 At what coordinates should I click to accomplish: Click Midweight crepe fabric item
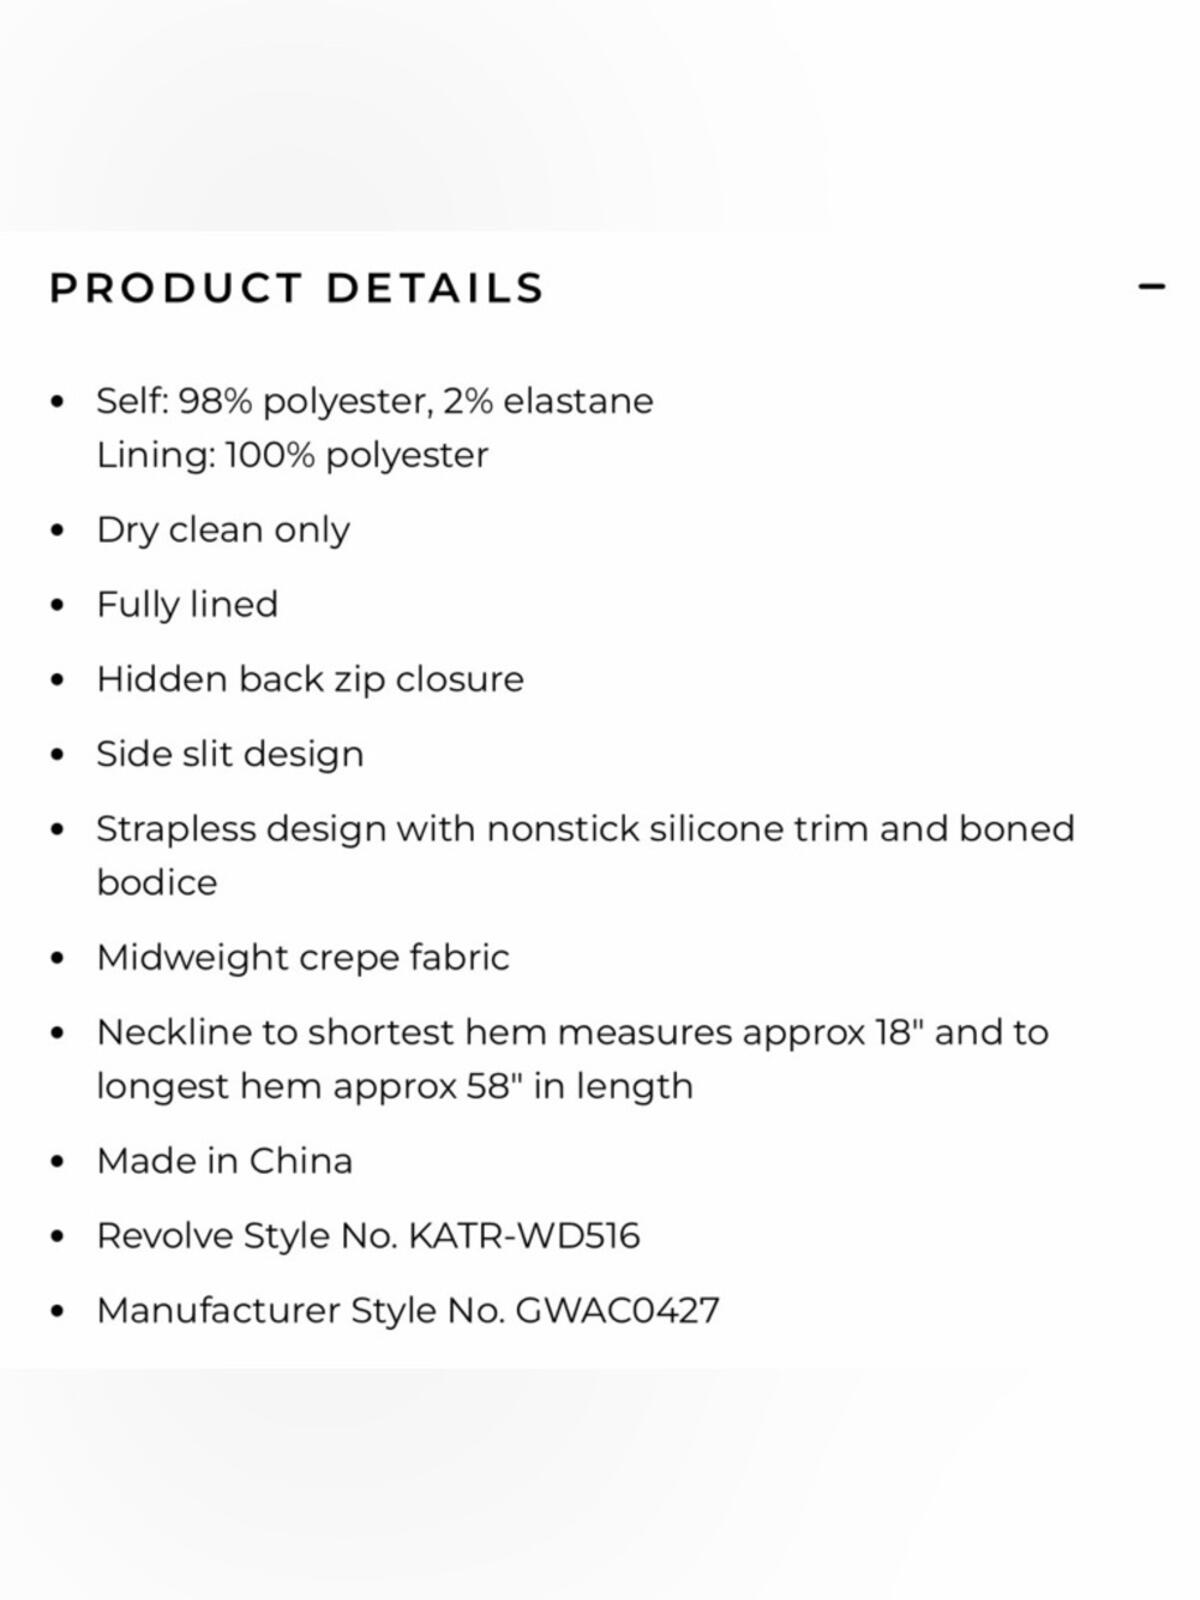pos(303,958)
